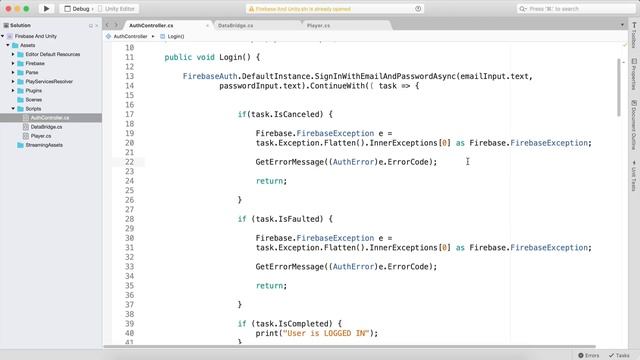This screenshot has width=640, height=360.
Task: Click 'if(task.IsCanceled)' code line
Action: click(x=285, y=114)
